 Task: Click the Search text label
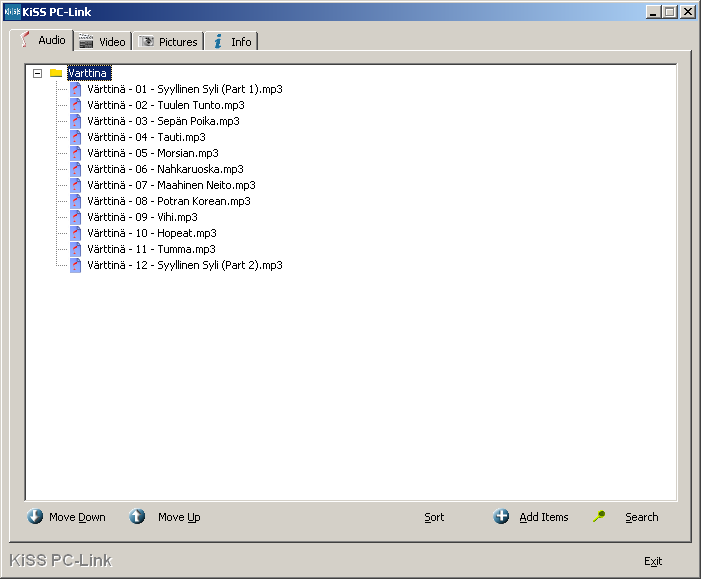tap(642, 517)
